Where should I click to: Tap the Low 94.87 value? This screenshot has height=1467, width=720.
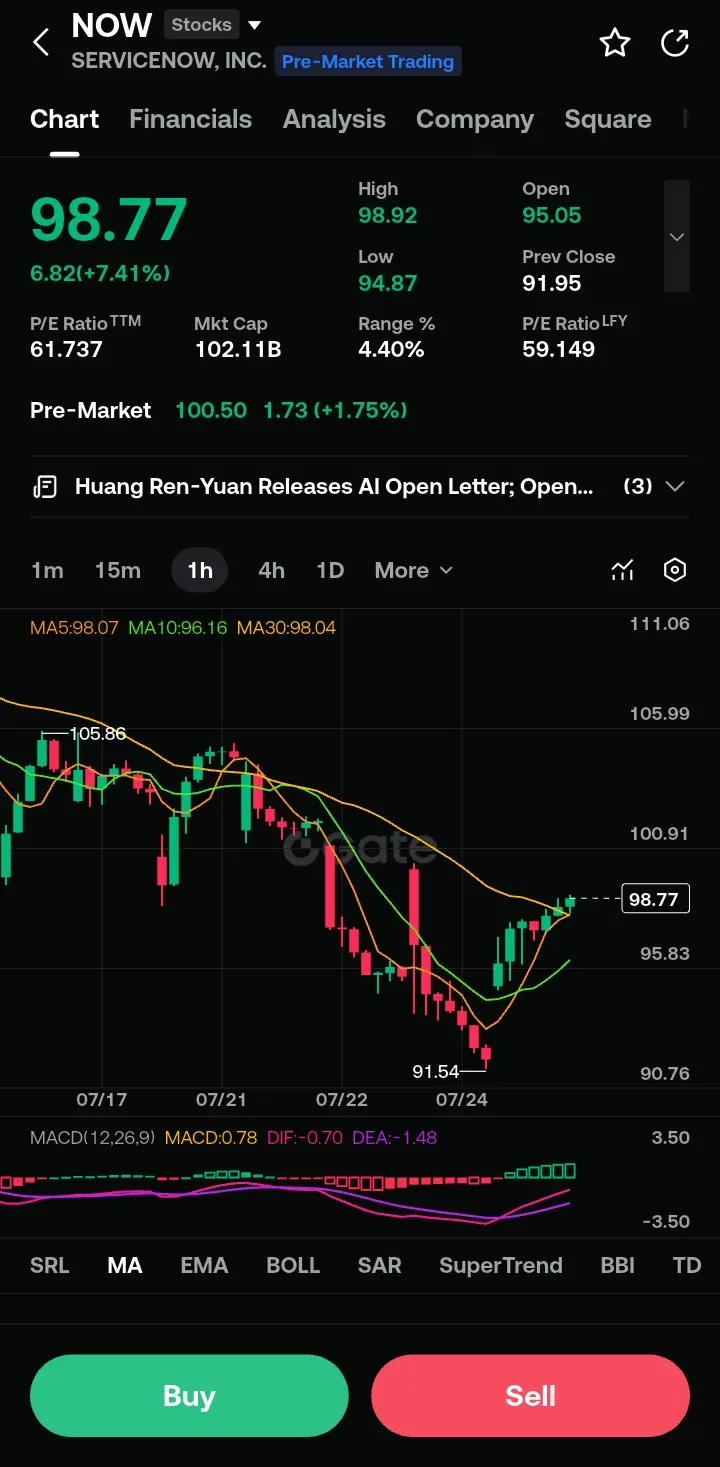coord(388,283)
